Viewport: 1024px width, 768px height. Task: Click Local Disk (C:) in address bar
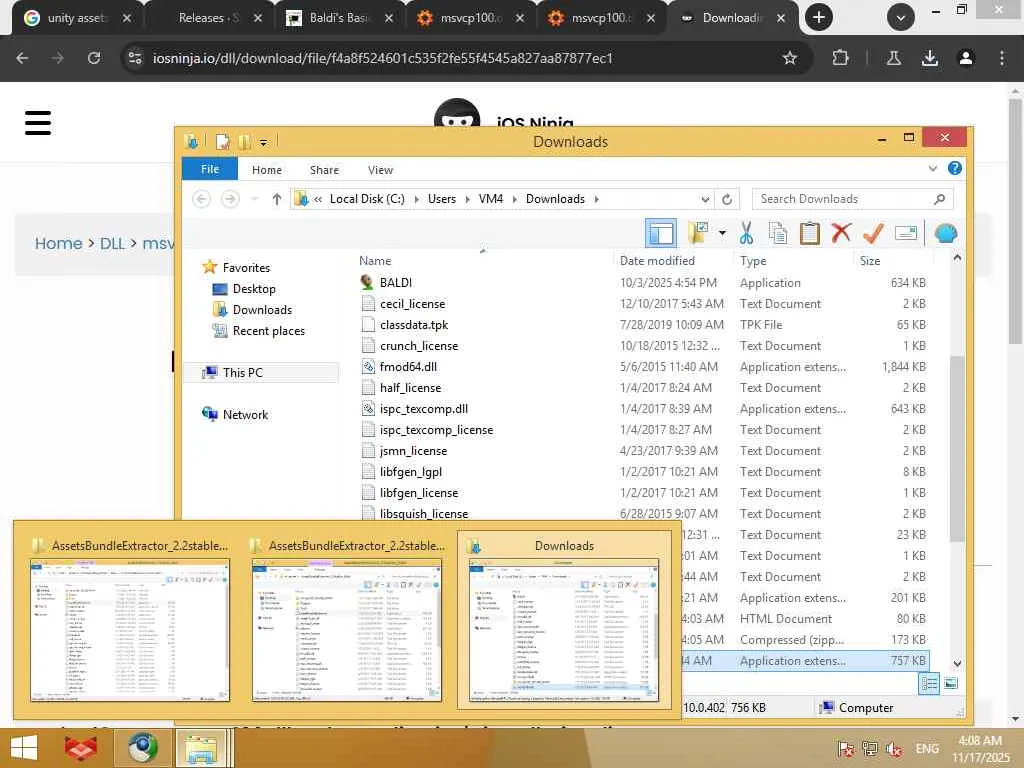367,199
